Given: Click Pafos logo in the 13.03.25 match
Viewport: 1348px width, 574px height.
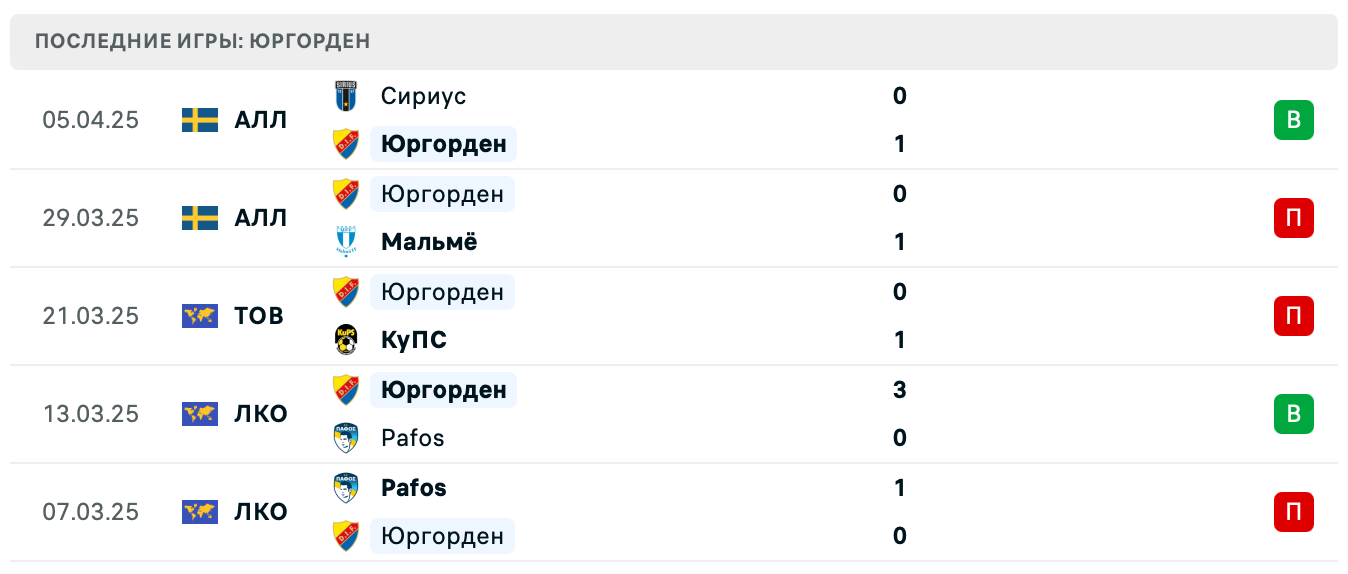Looking at the screenshot, I should click(x=346, y=438).
